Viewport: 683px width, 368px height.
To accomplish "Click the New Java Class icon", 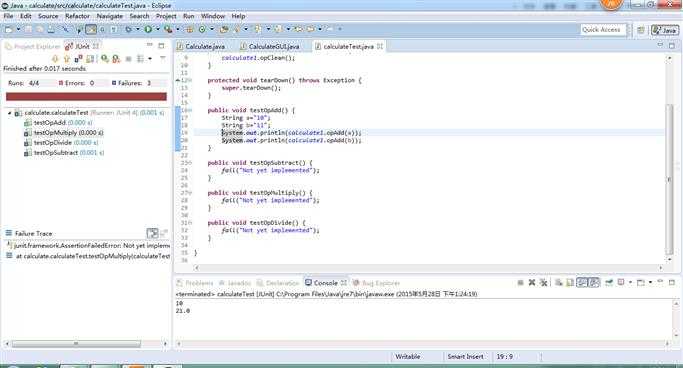I will point(202,30).
